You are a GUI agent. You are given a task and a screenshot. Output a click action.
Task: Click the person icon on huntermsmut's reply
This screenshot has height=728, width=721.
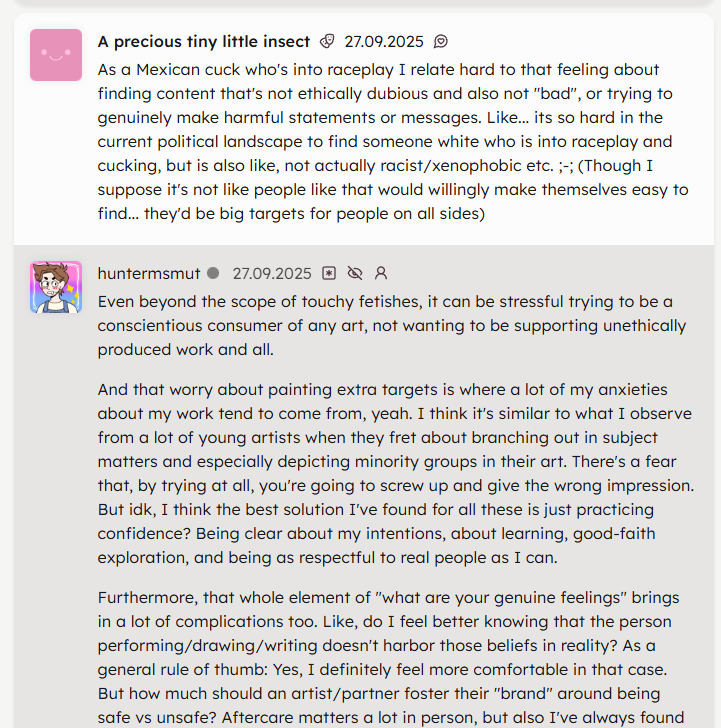tap(380, 273)
